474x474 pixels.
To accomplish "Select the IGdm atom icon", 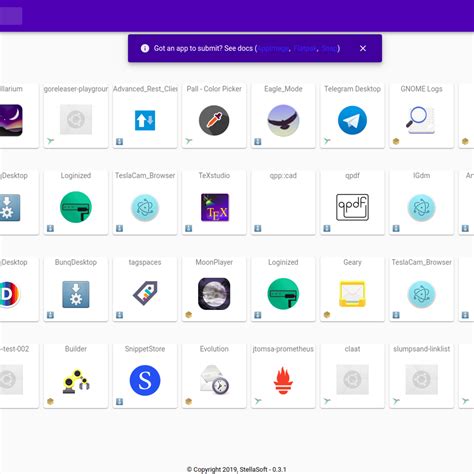I will point(421,208).
